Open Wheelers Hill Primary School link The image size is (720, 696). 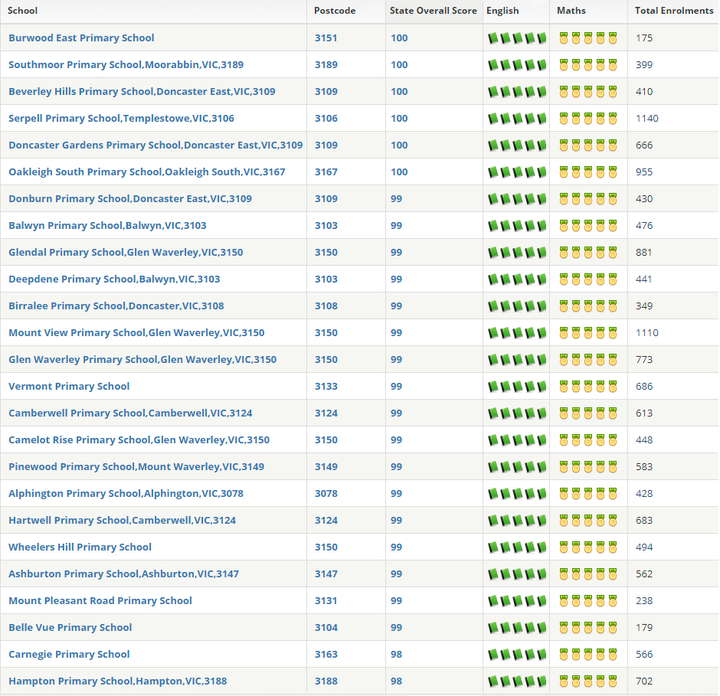[80, 547]
